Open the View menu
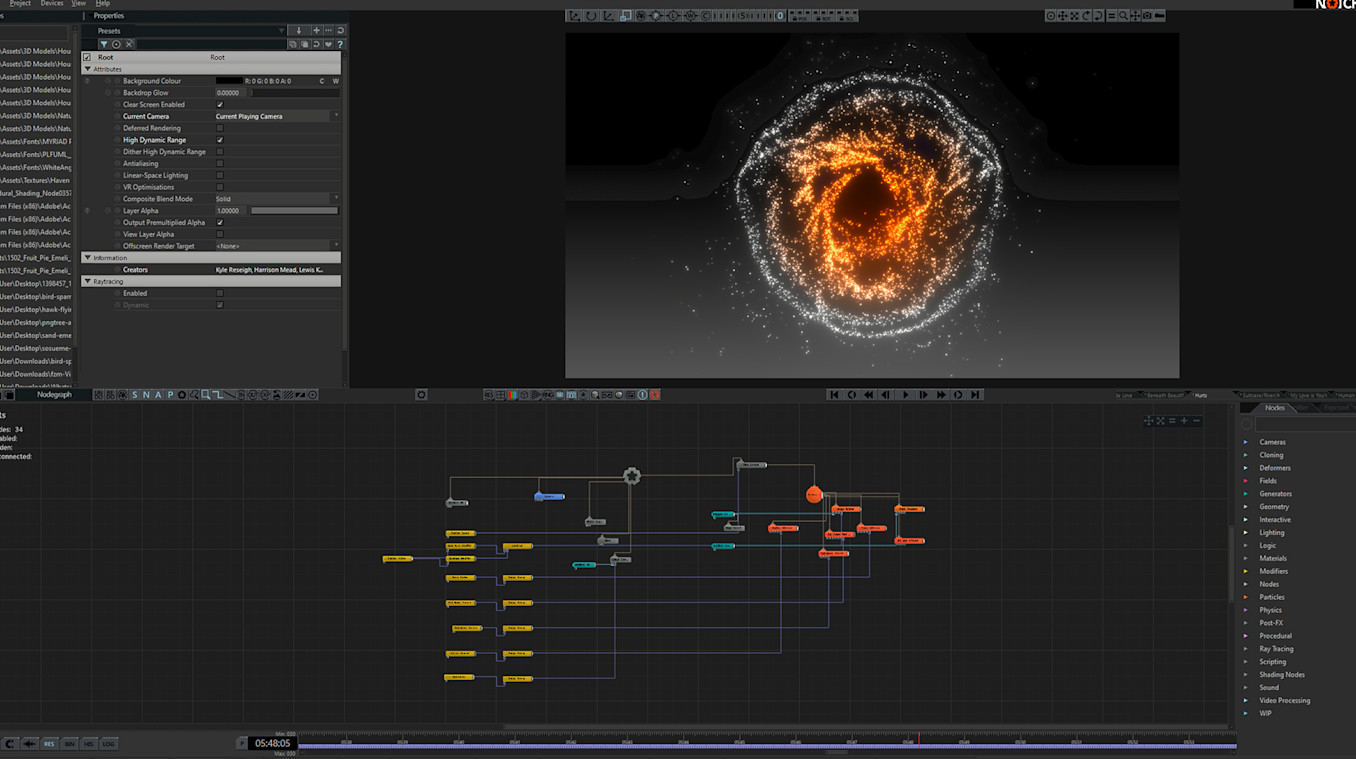Viewport: 1356px width, 759px height. (78, 4)
